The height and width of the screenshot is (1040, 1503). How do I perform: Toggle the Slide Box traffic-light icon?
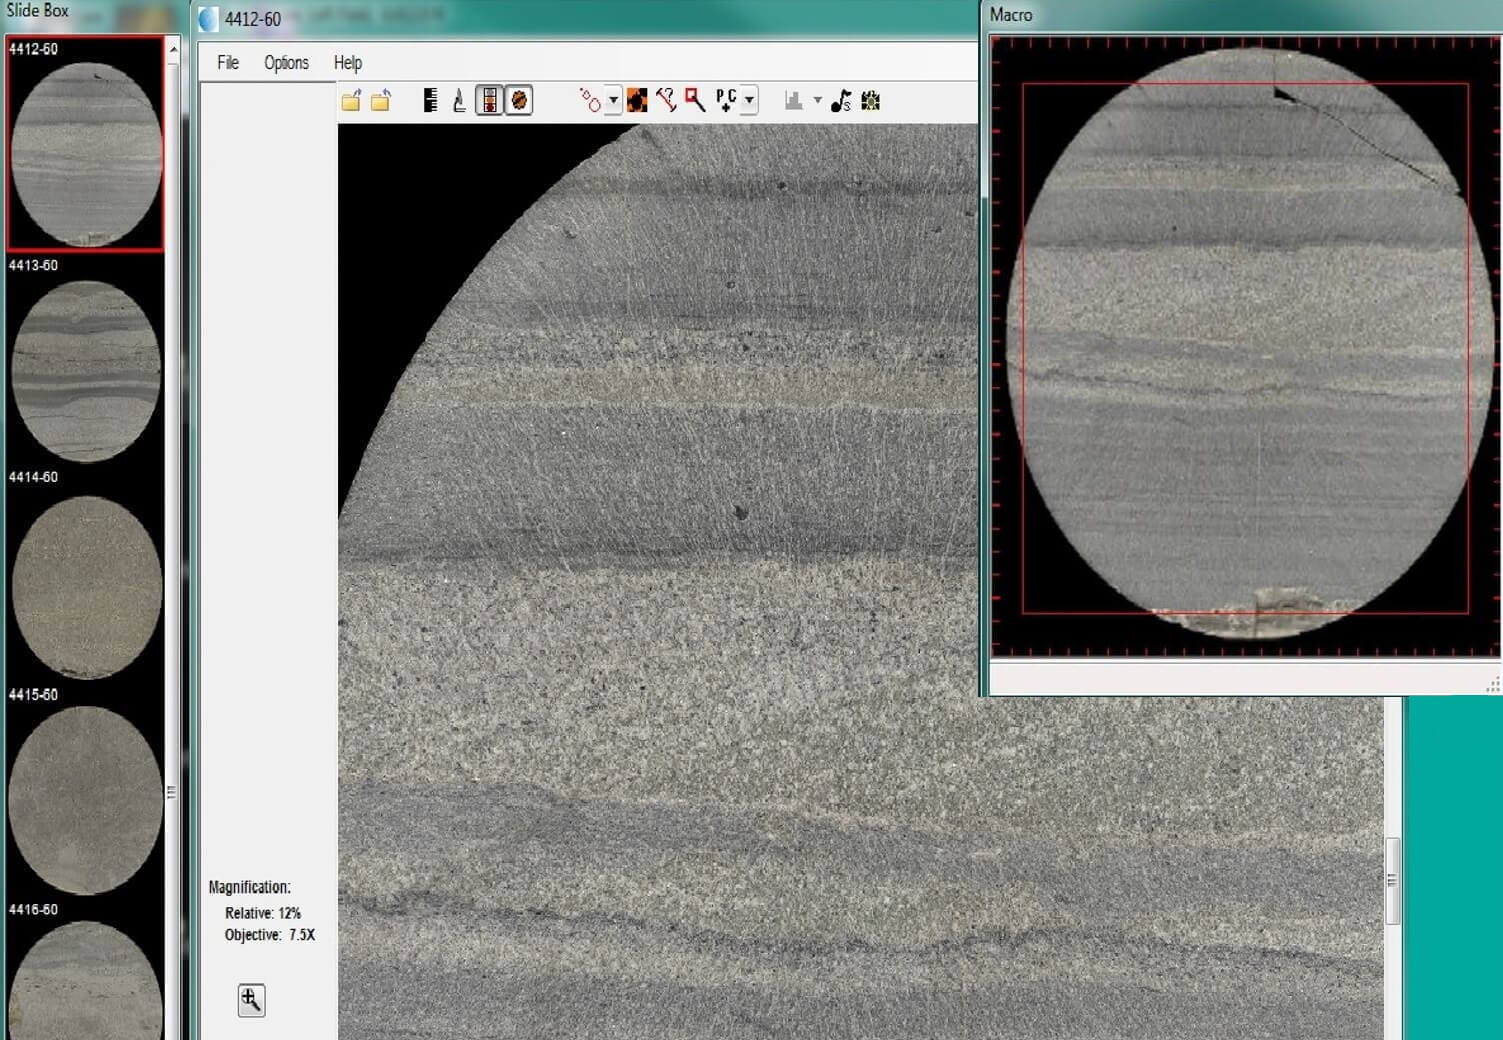(x=489, y=101)
